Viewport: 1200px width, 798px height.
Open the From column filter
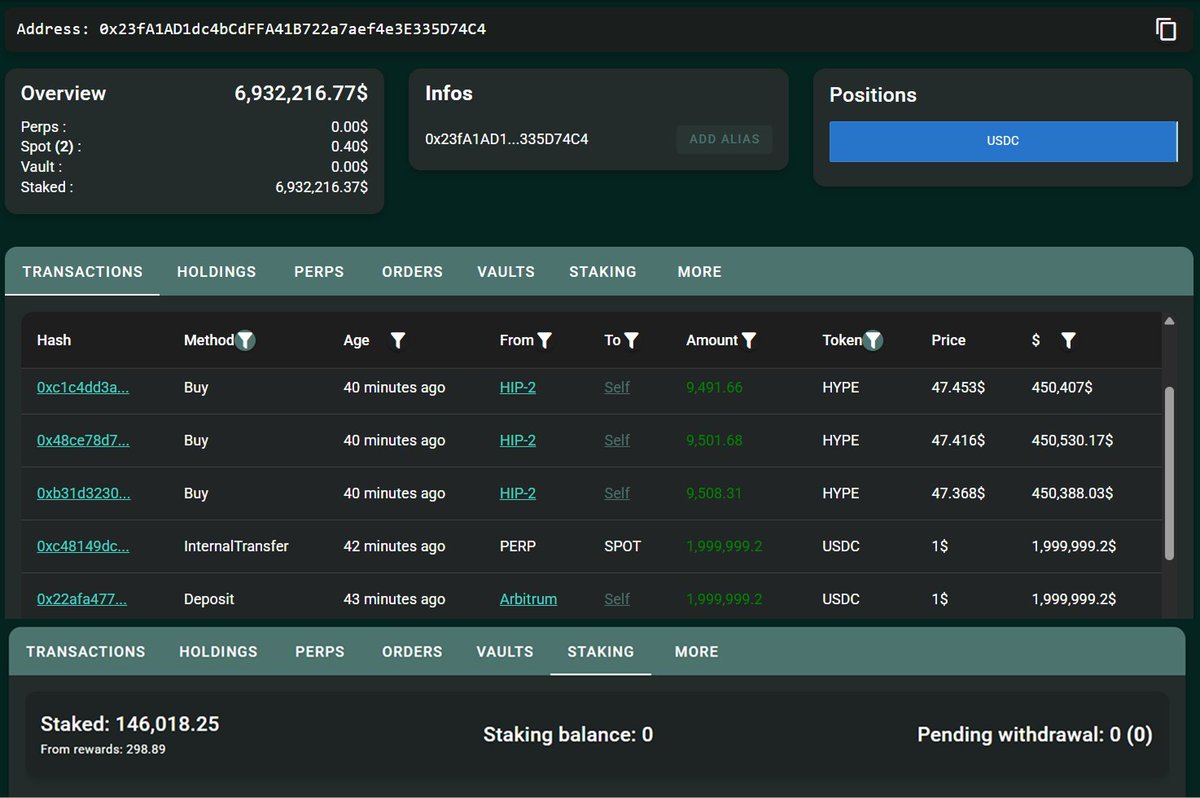(x=544, y=340)
